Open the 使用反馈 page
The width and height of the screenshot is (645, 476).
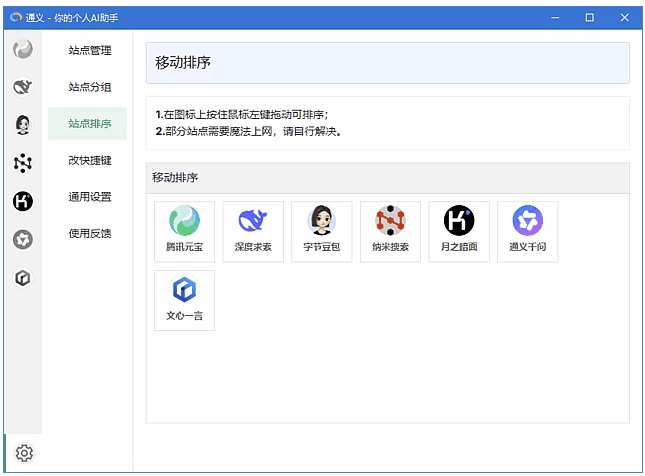pos(89,234)
